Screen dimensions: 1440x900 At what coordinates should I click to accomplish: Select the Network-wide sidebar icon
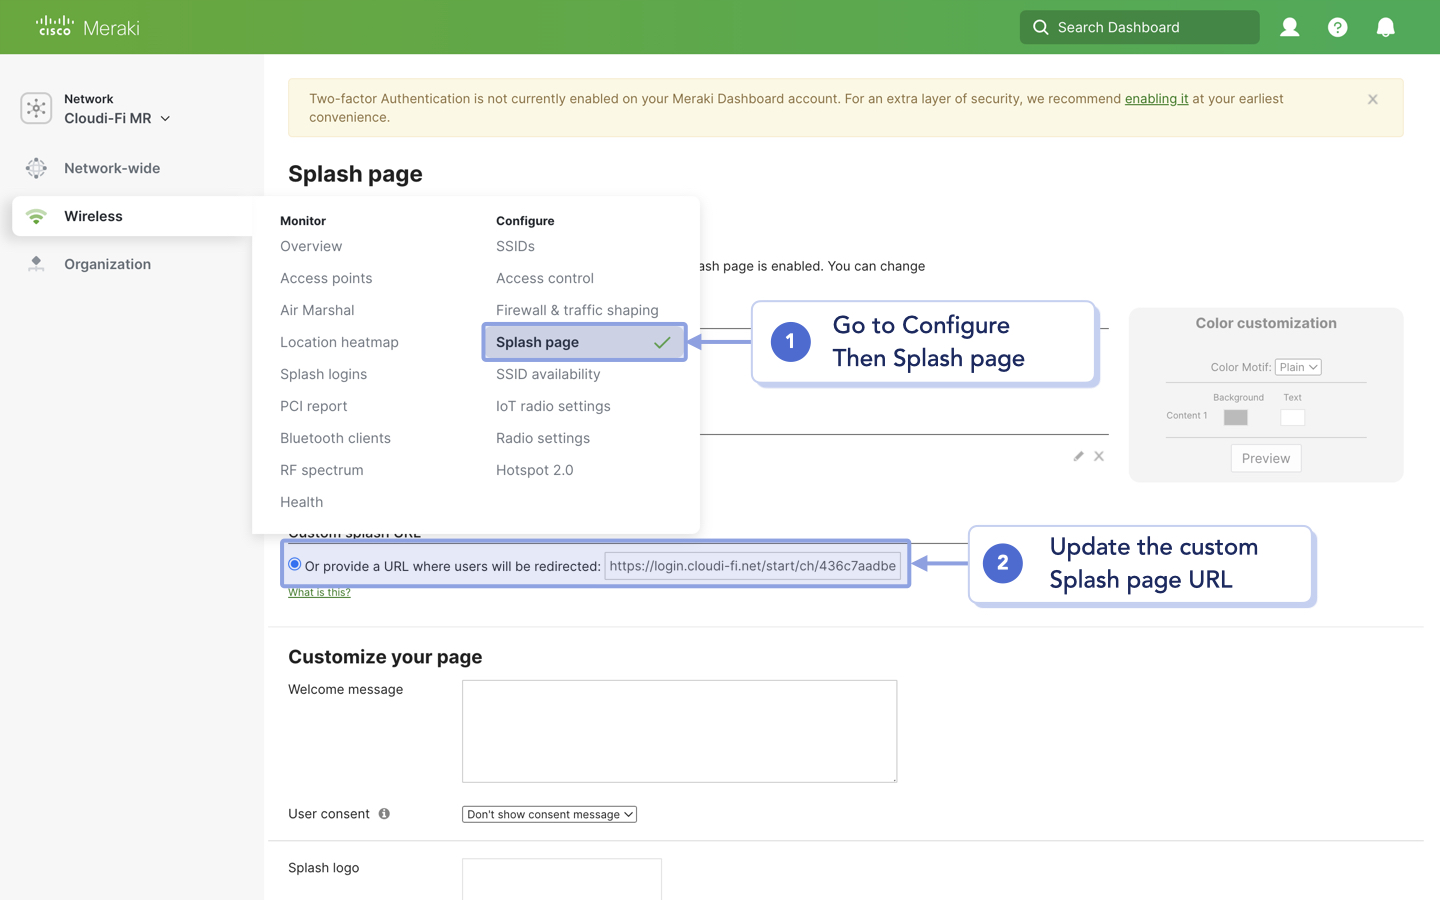36,168
